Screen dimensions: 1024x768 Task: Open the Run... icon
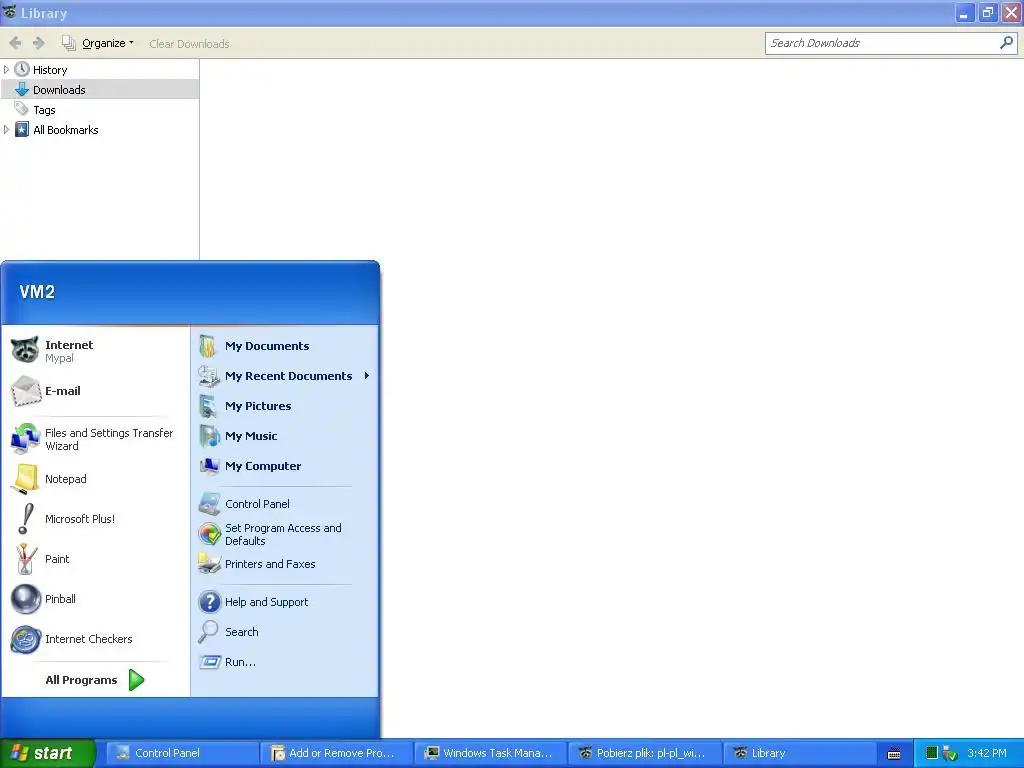click(x=209, y=662)
